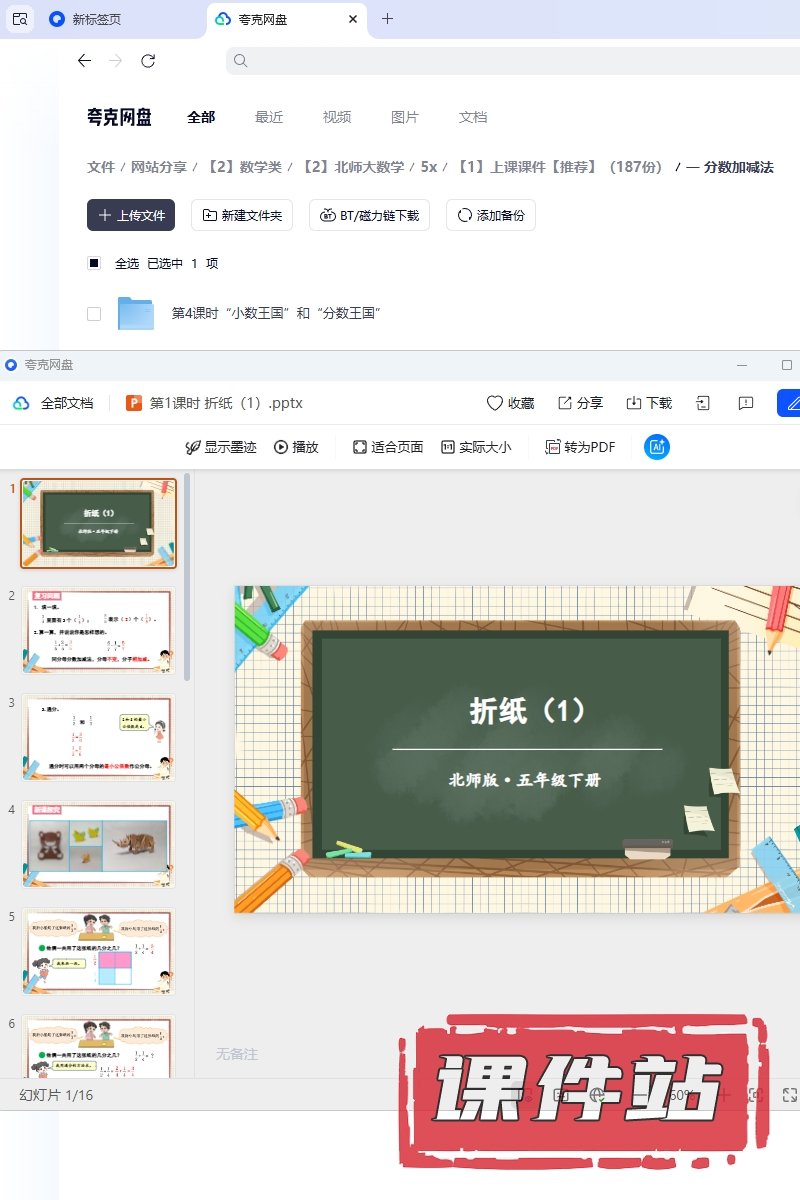Download the pptx via 下载

(633, 403)
